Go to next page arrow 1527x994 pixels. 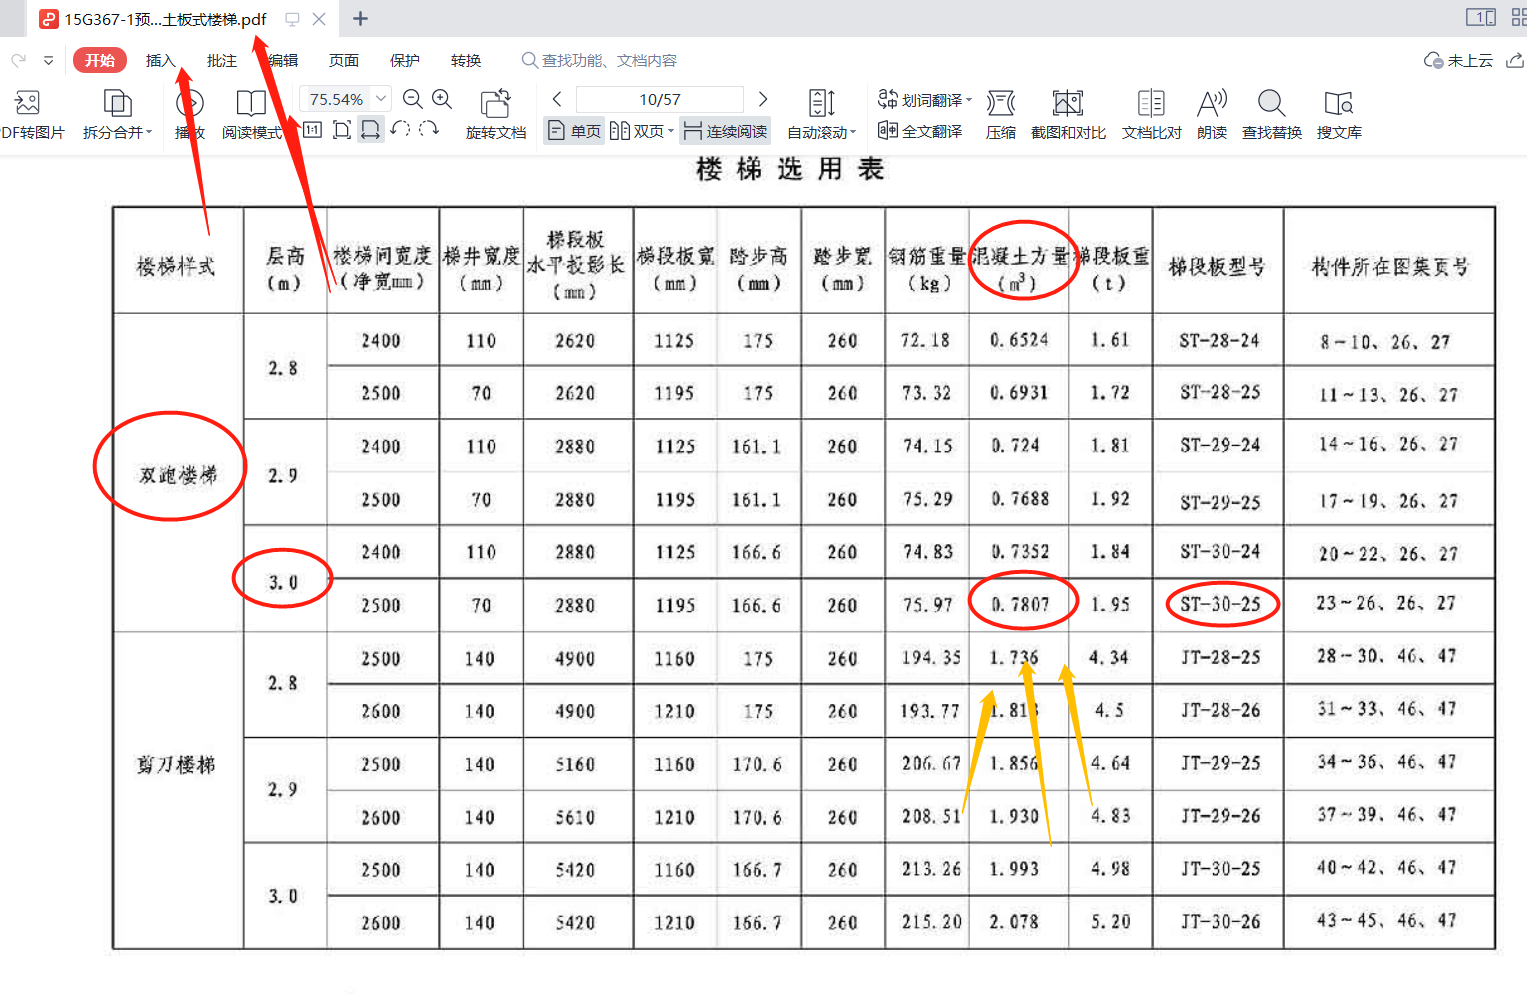[763, 99]
